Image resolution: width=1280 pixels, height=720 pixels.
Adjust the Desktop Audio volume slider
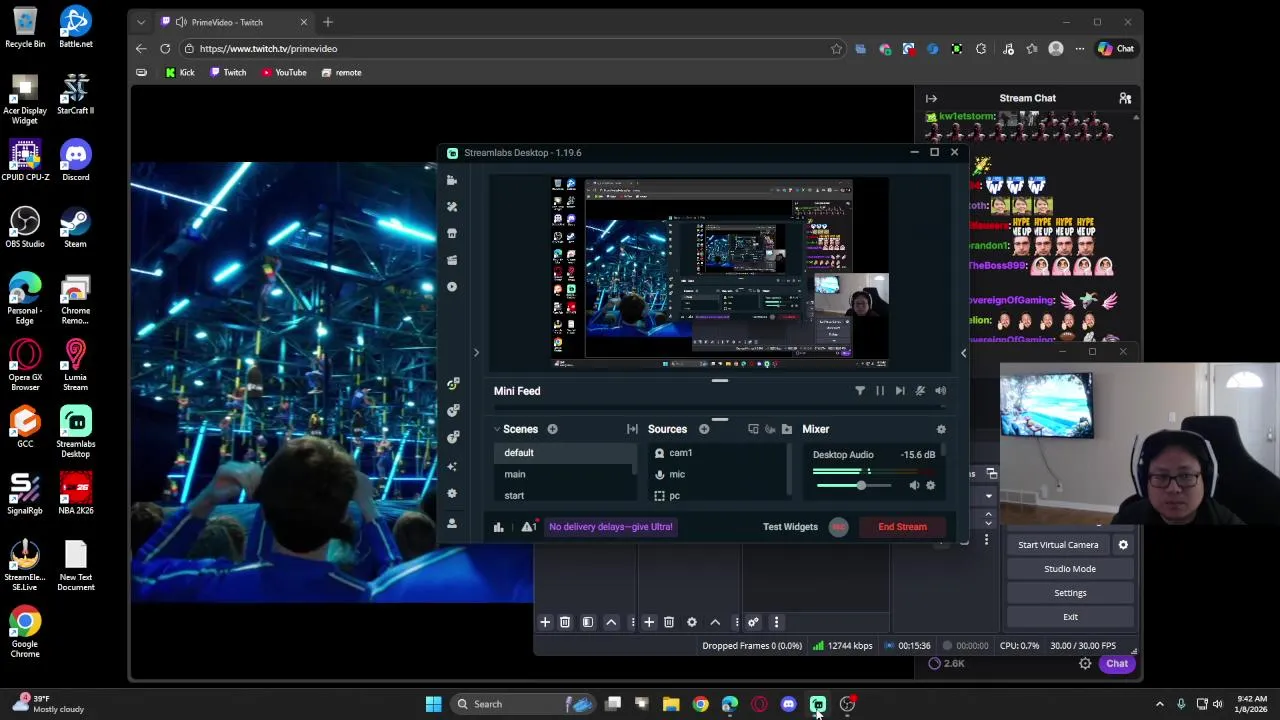[x=855, y=486]
